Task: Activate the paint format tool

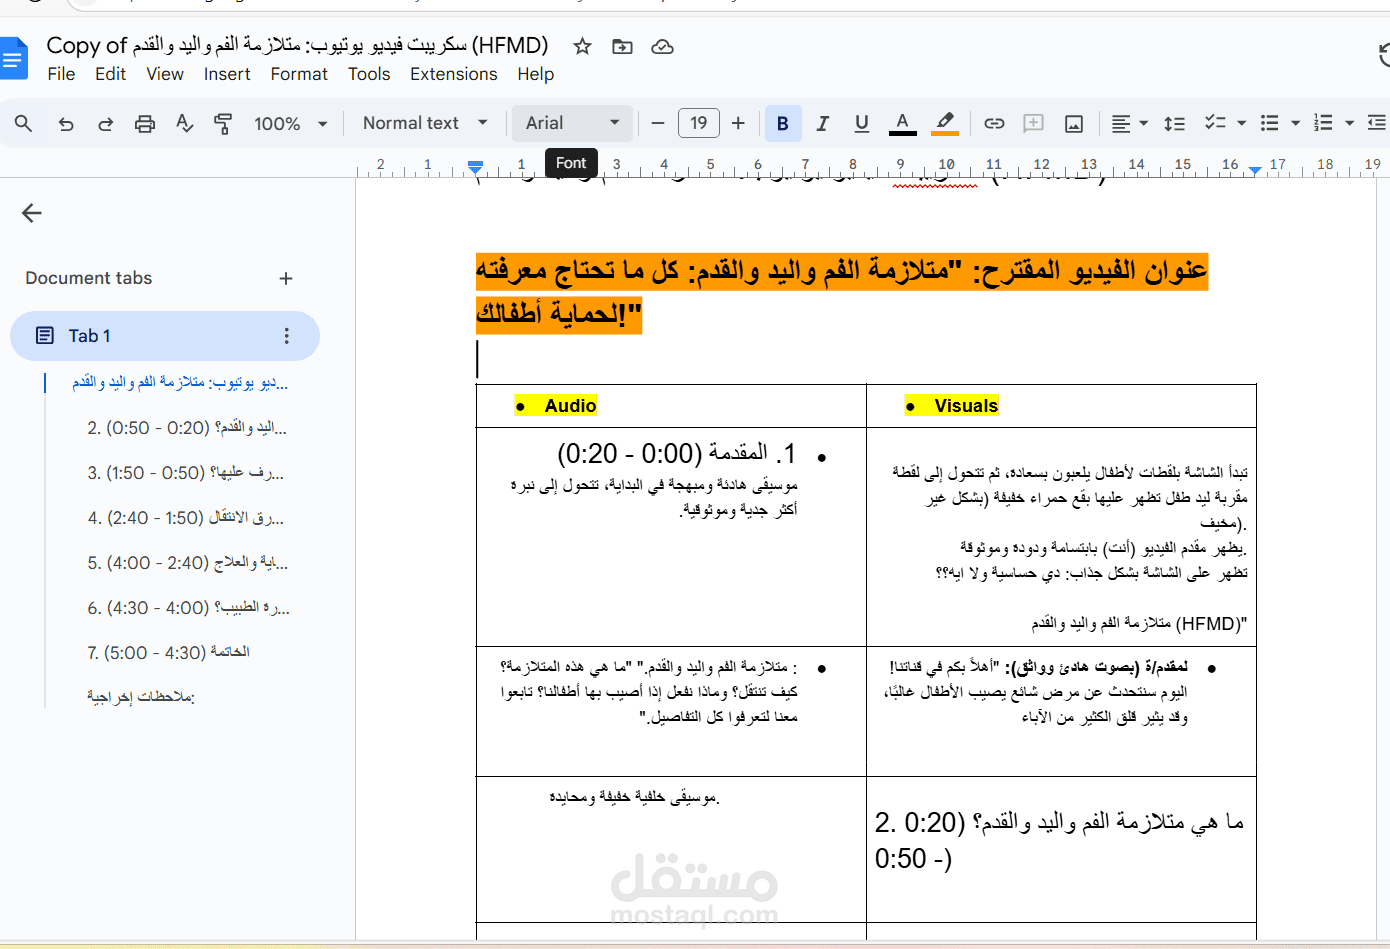Action: tap(223, 123)
